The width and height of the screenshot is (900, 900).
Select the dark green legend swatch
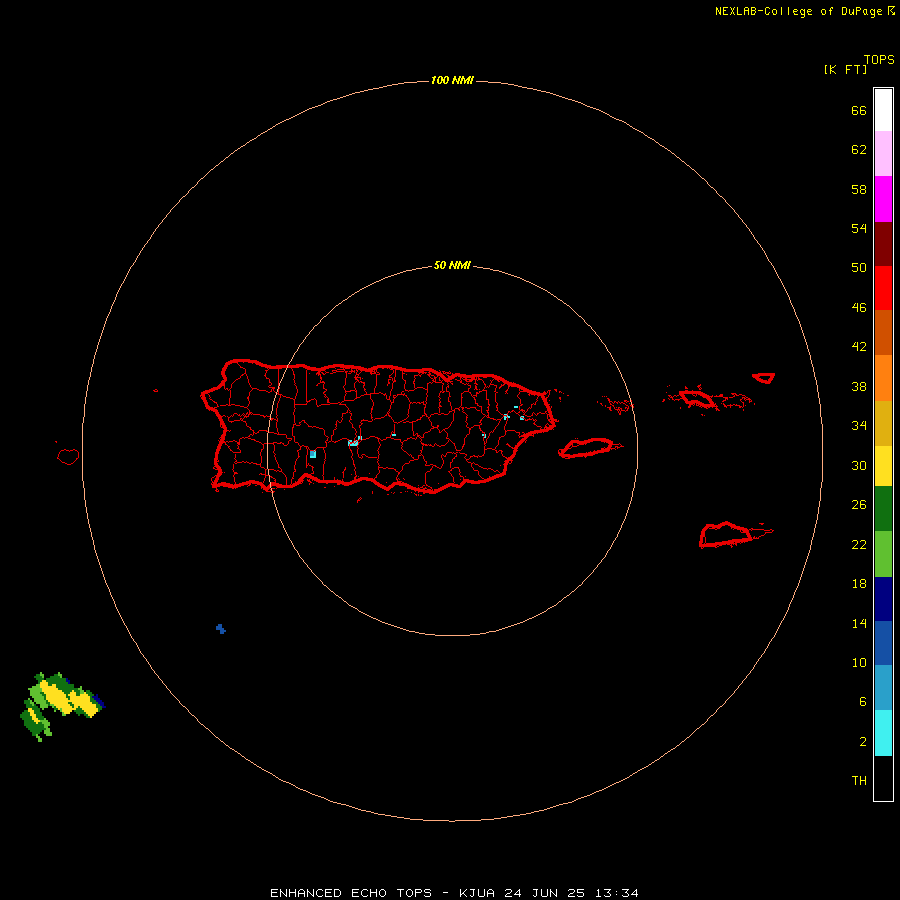click(x=883, y=509)
